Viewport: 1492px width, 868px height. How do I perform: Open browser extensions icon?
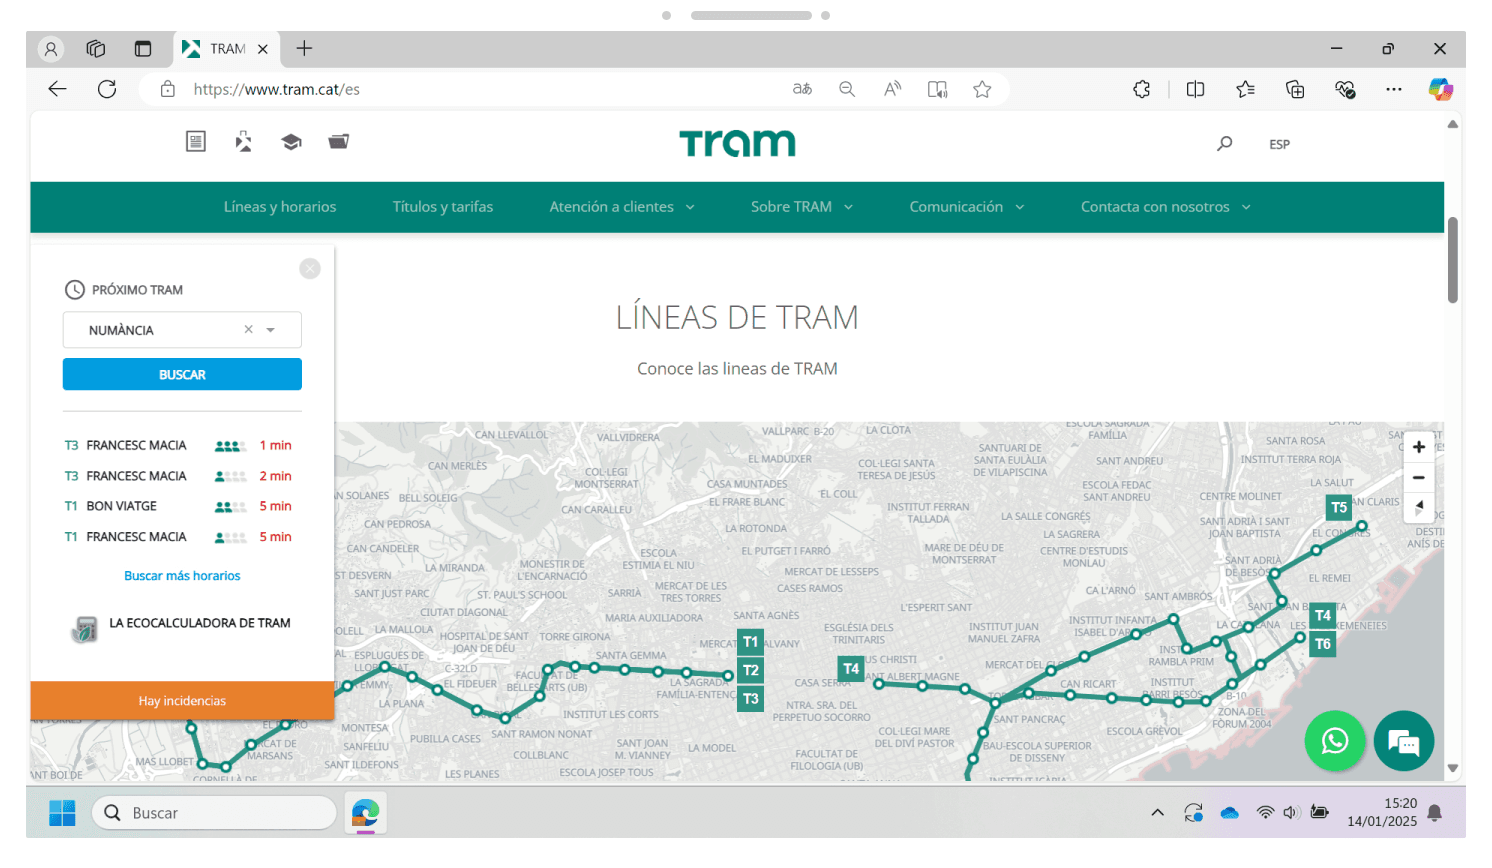[1142, 89]
